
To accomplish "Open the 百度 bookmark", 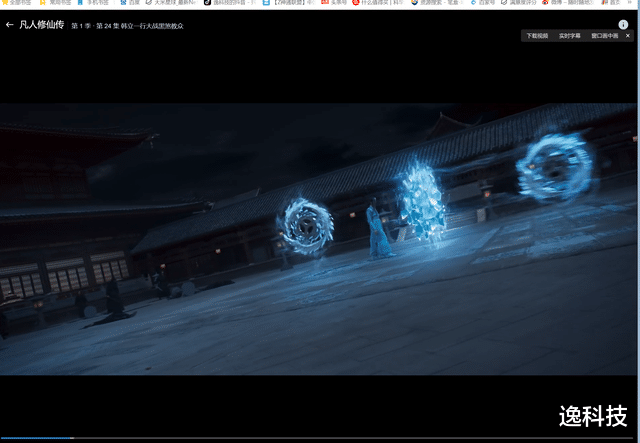I will [130, 2].
